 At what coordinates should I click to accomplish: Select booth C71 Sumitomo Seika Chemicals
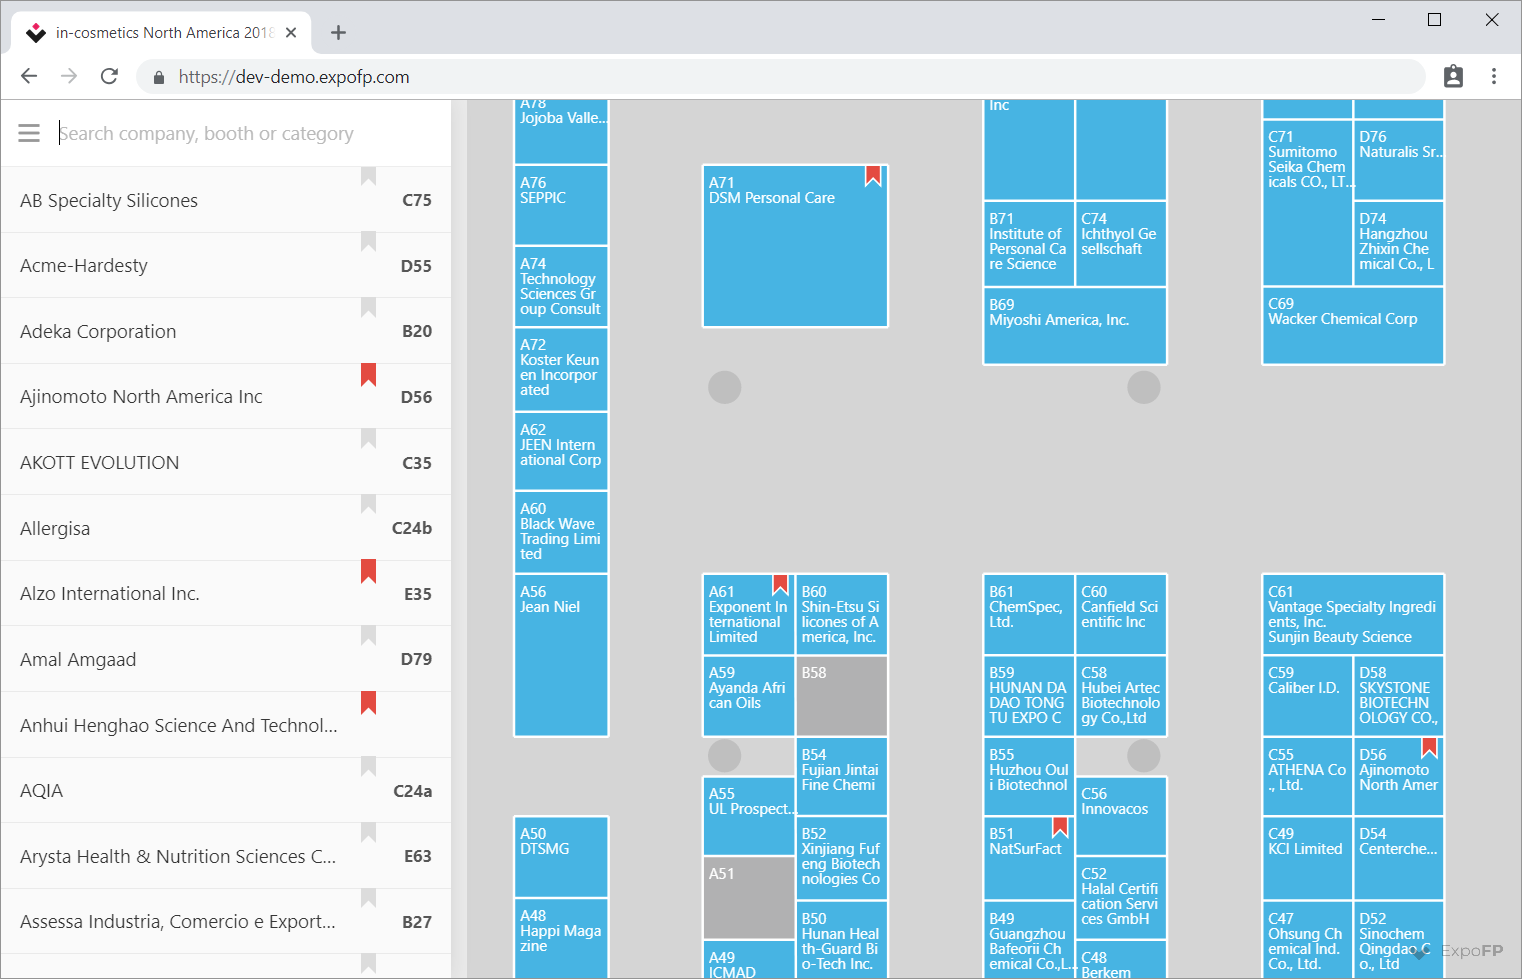tap(1308, 203)
